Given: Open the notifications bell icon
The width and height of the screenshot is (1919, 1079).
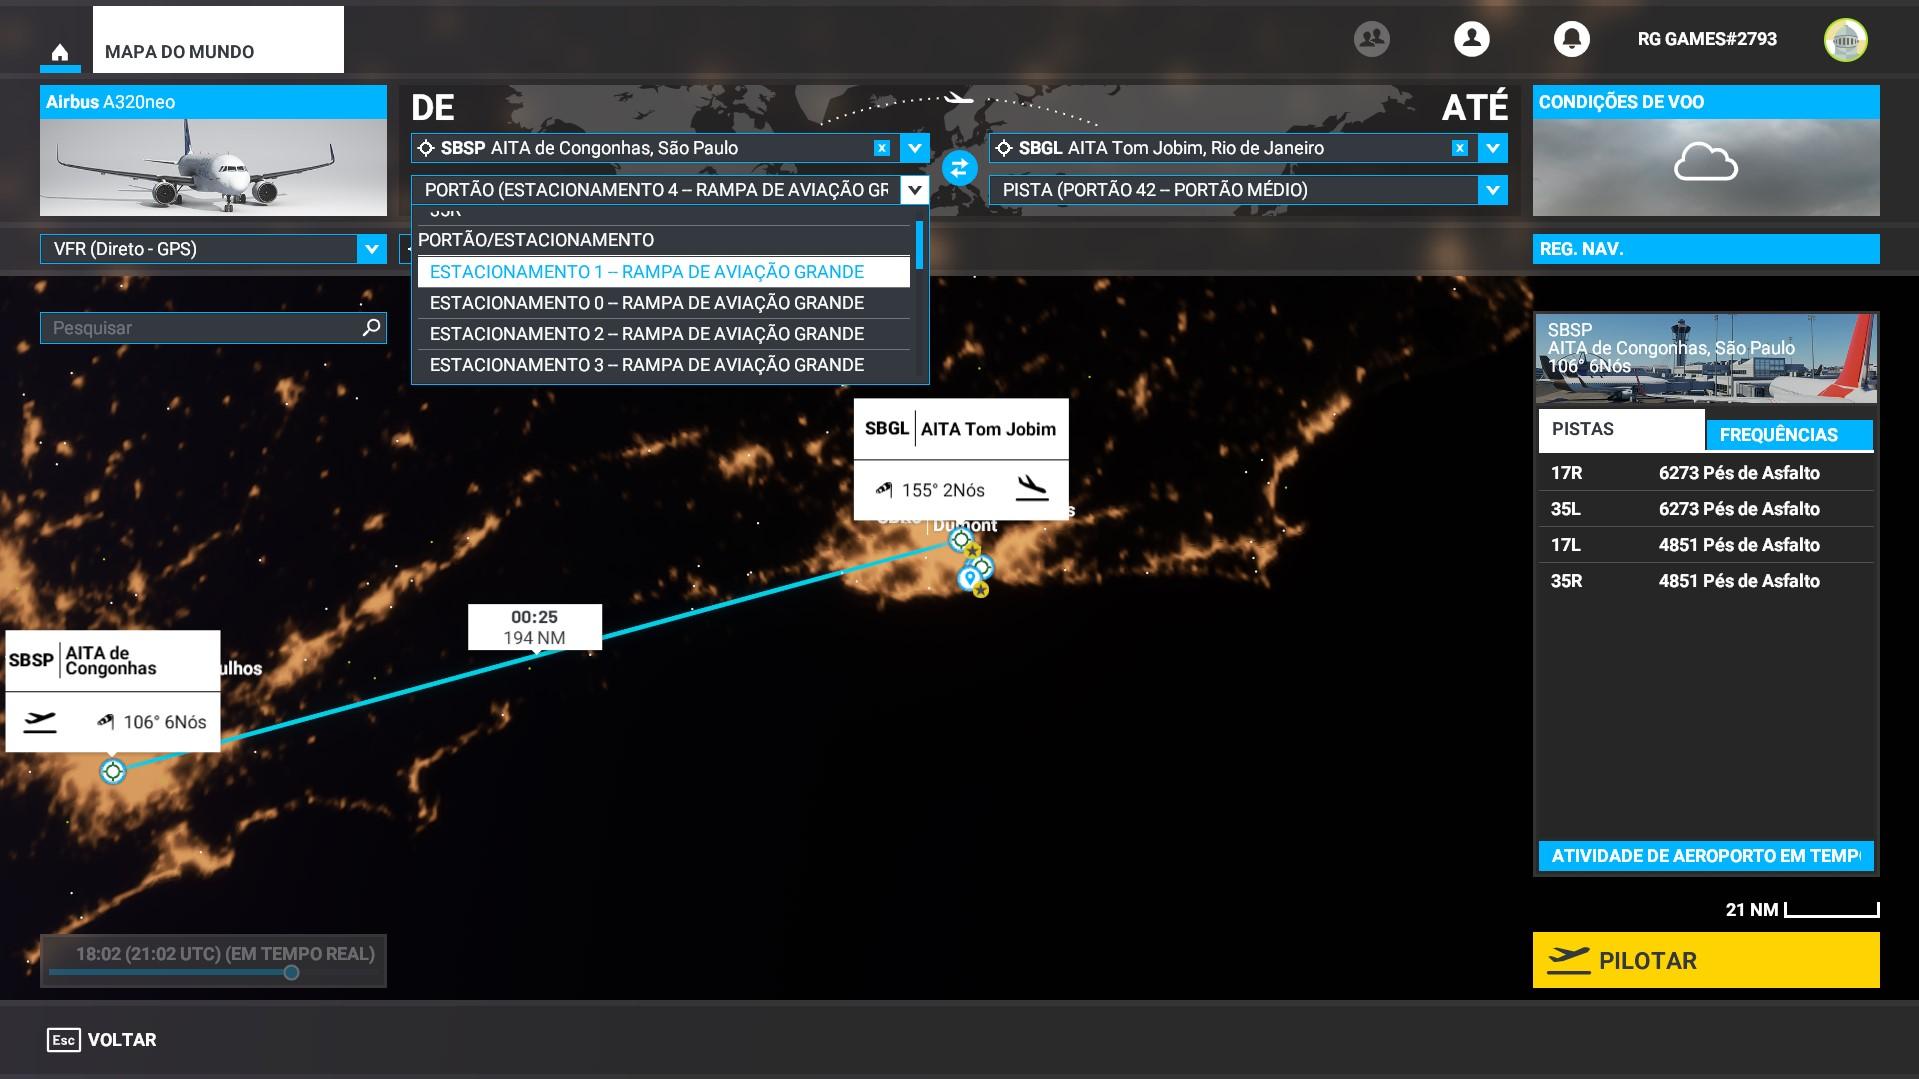Looking at the screenshot, I should 1571,39.
